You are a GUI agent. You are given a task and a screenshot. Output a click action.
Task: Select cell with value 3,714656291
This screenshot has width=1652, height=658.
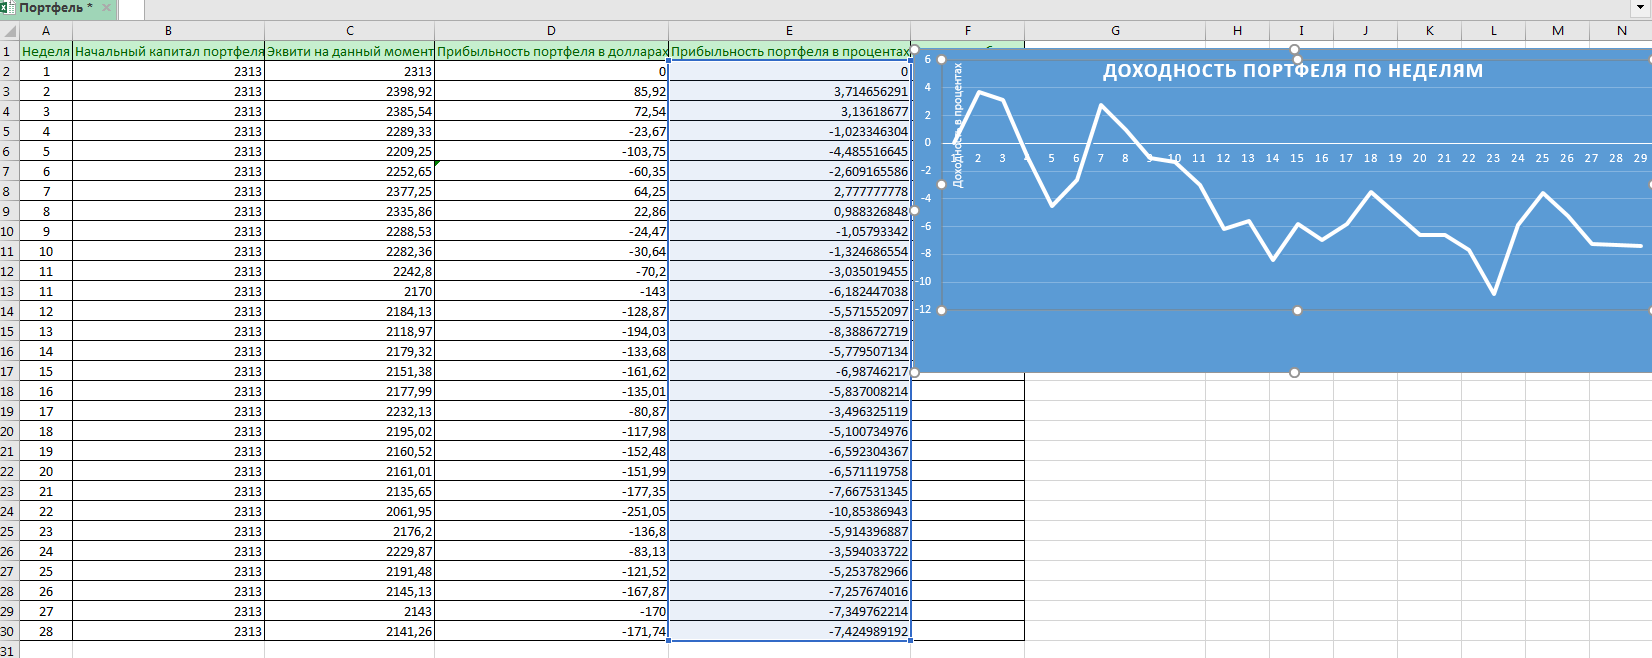(x=789, y=91)
